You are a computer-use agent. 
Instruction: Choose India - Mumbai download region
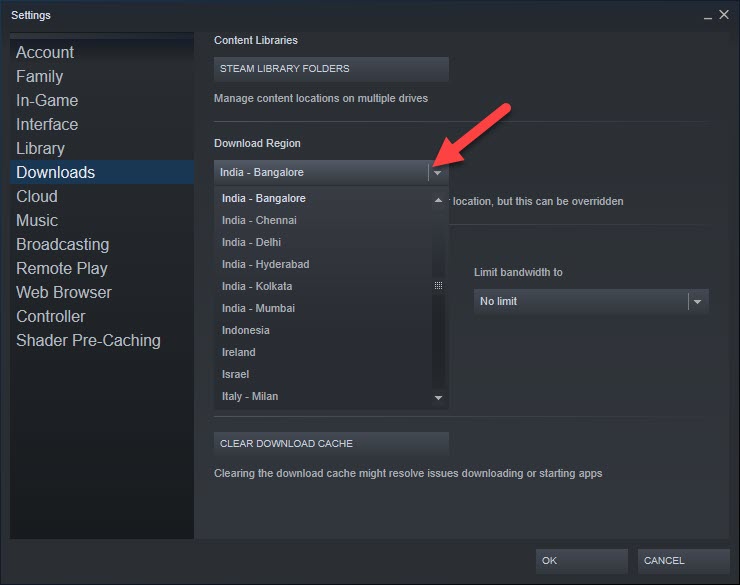(258, 308)
